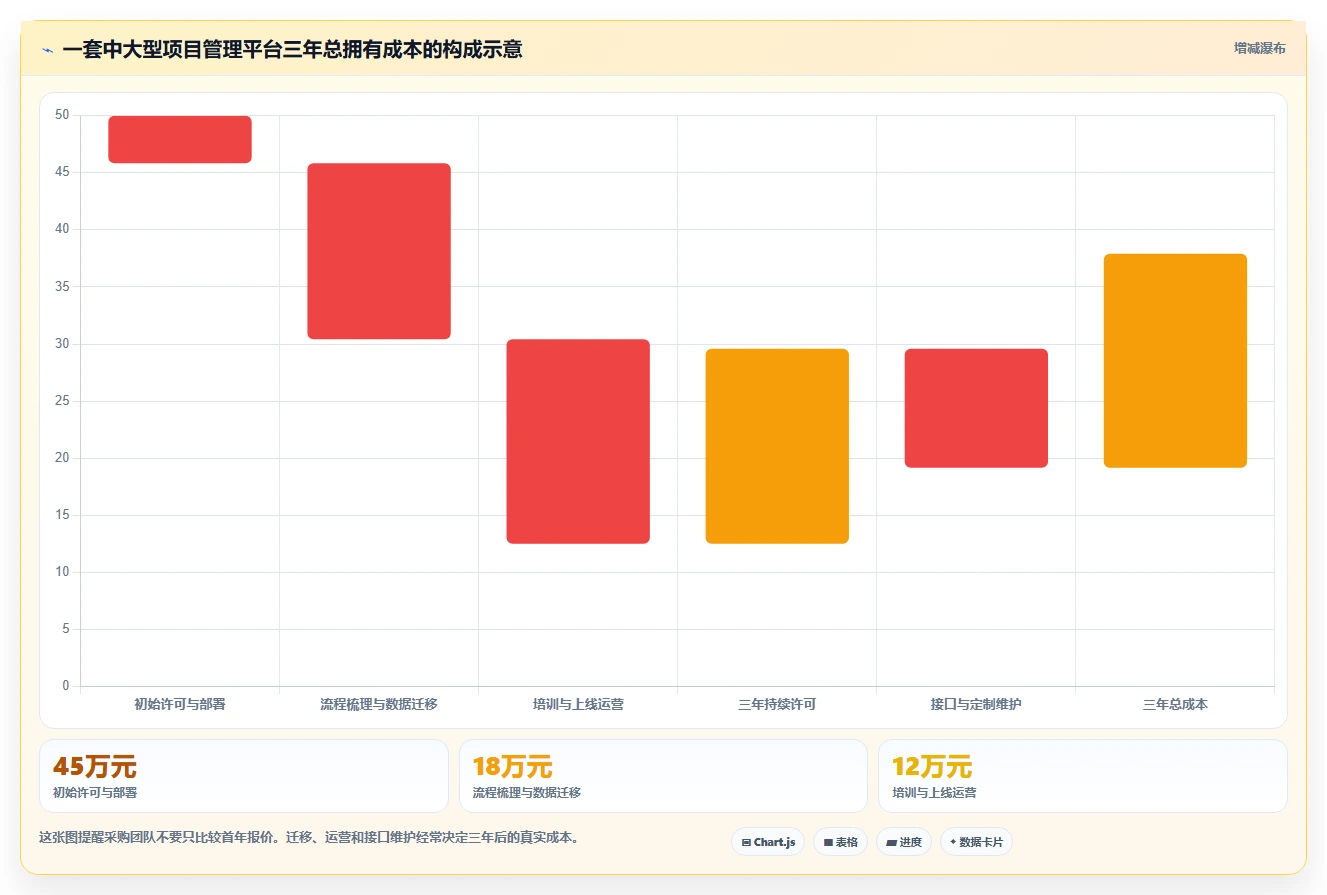Click the x-axis label 接口与定制维护
The height and width of the screenshot is (895, 1327).
coord(976,704)
